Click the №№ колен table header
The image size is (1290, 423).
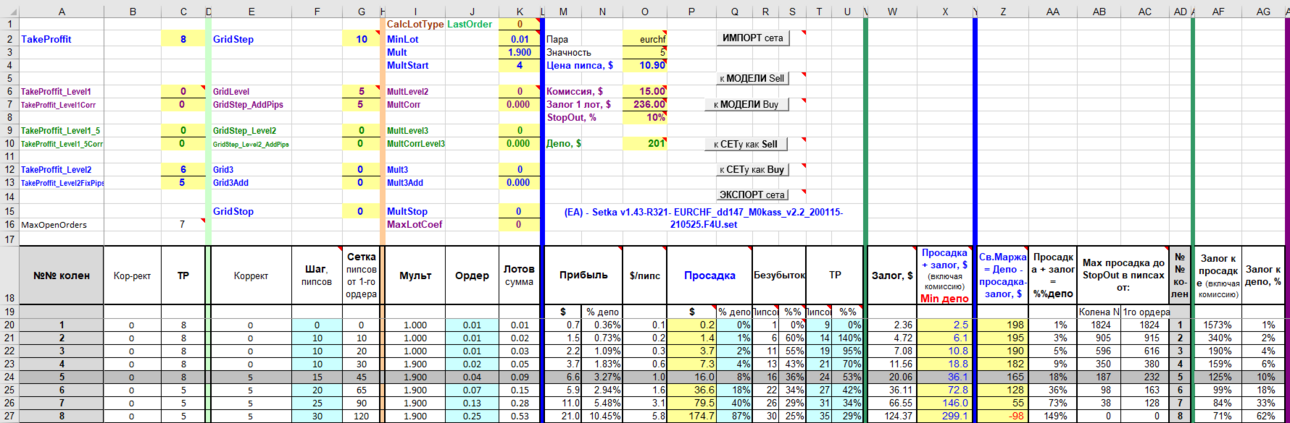point(61,275)
